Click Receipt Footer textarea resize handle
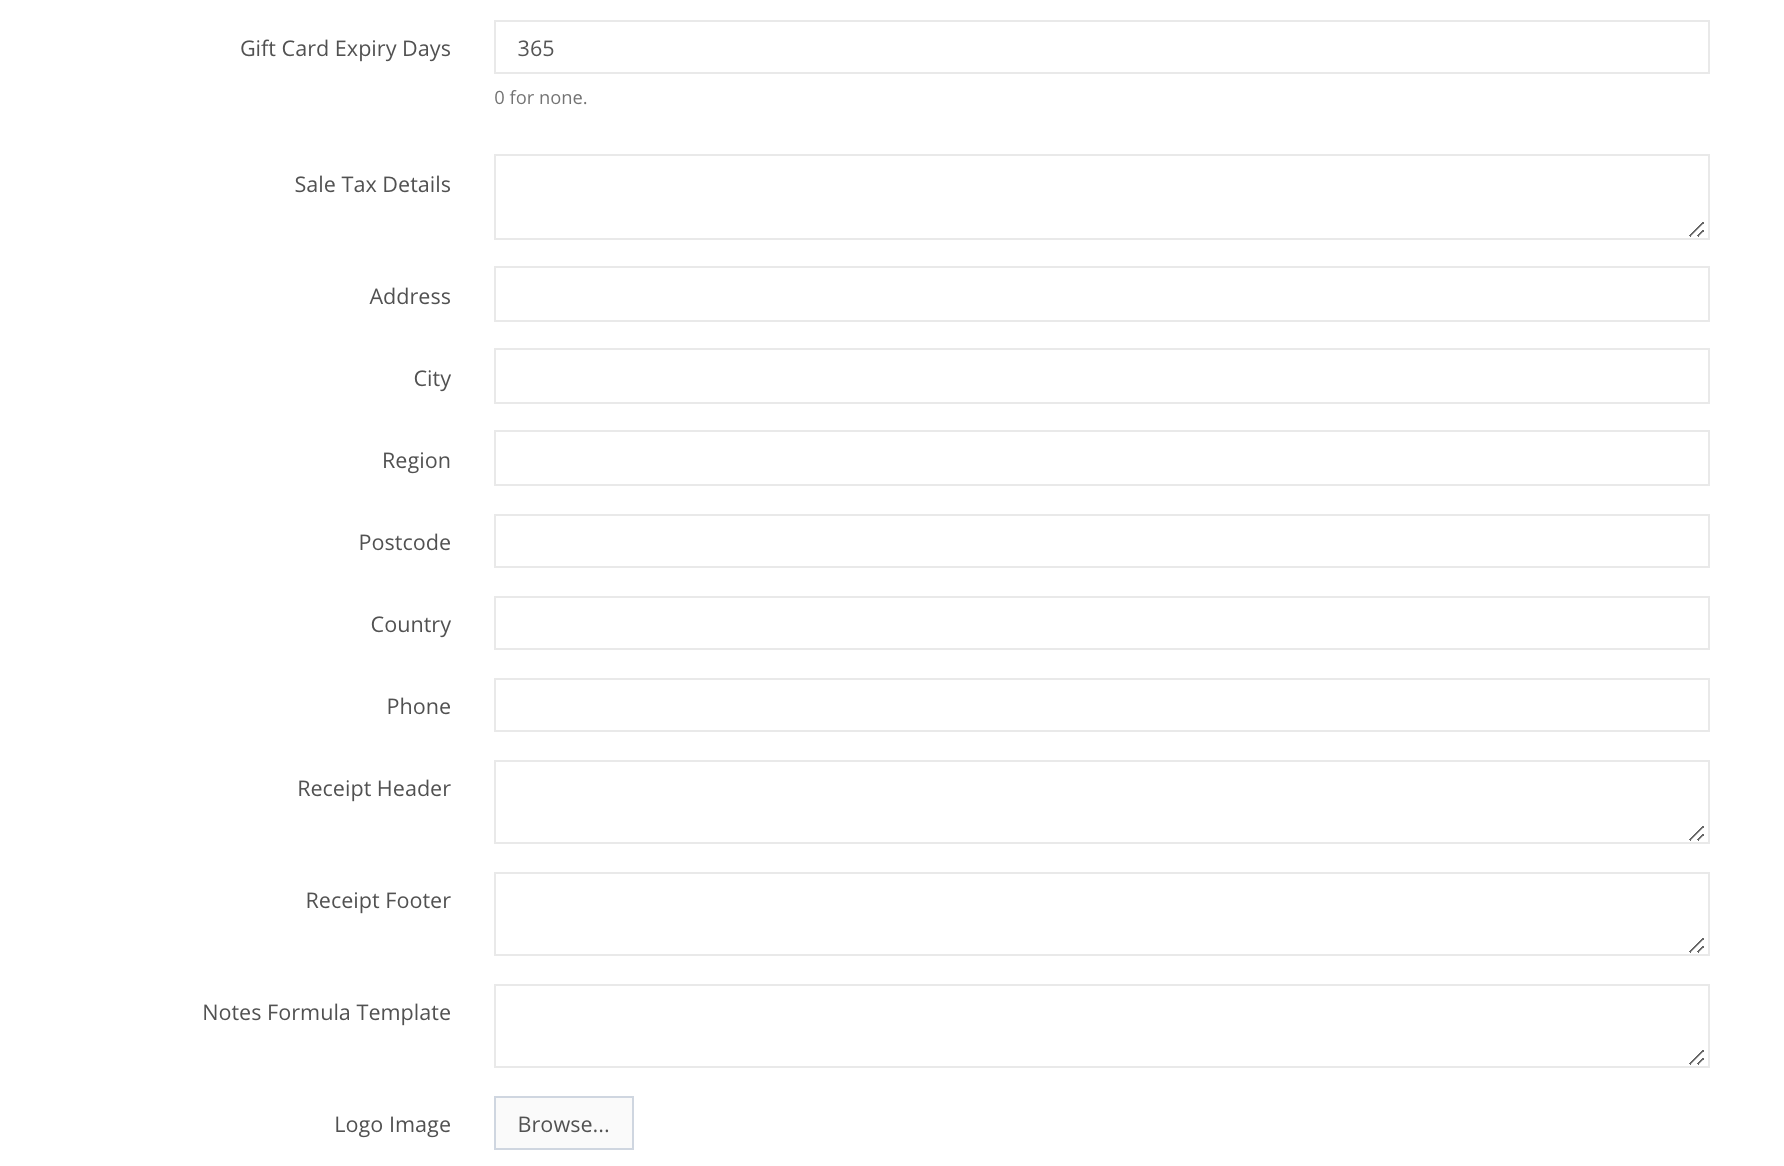Screen dimensions: 1784x1166 (x=1696, y=945)
